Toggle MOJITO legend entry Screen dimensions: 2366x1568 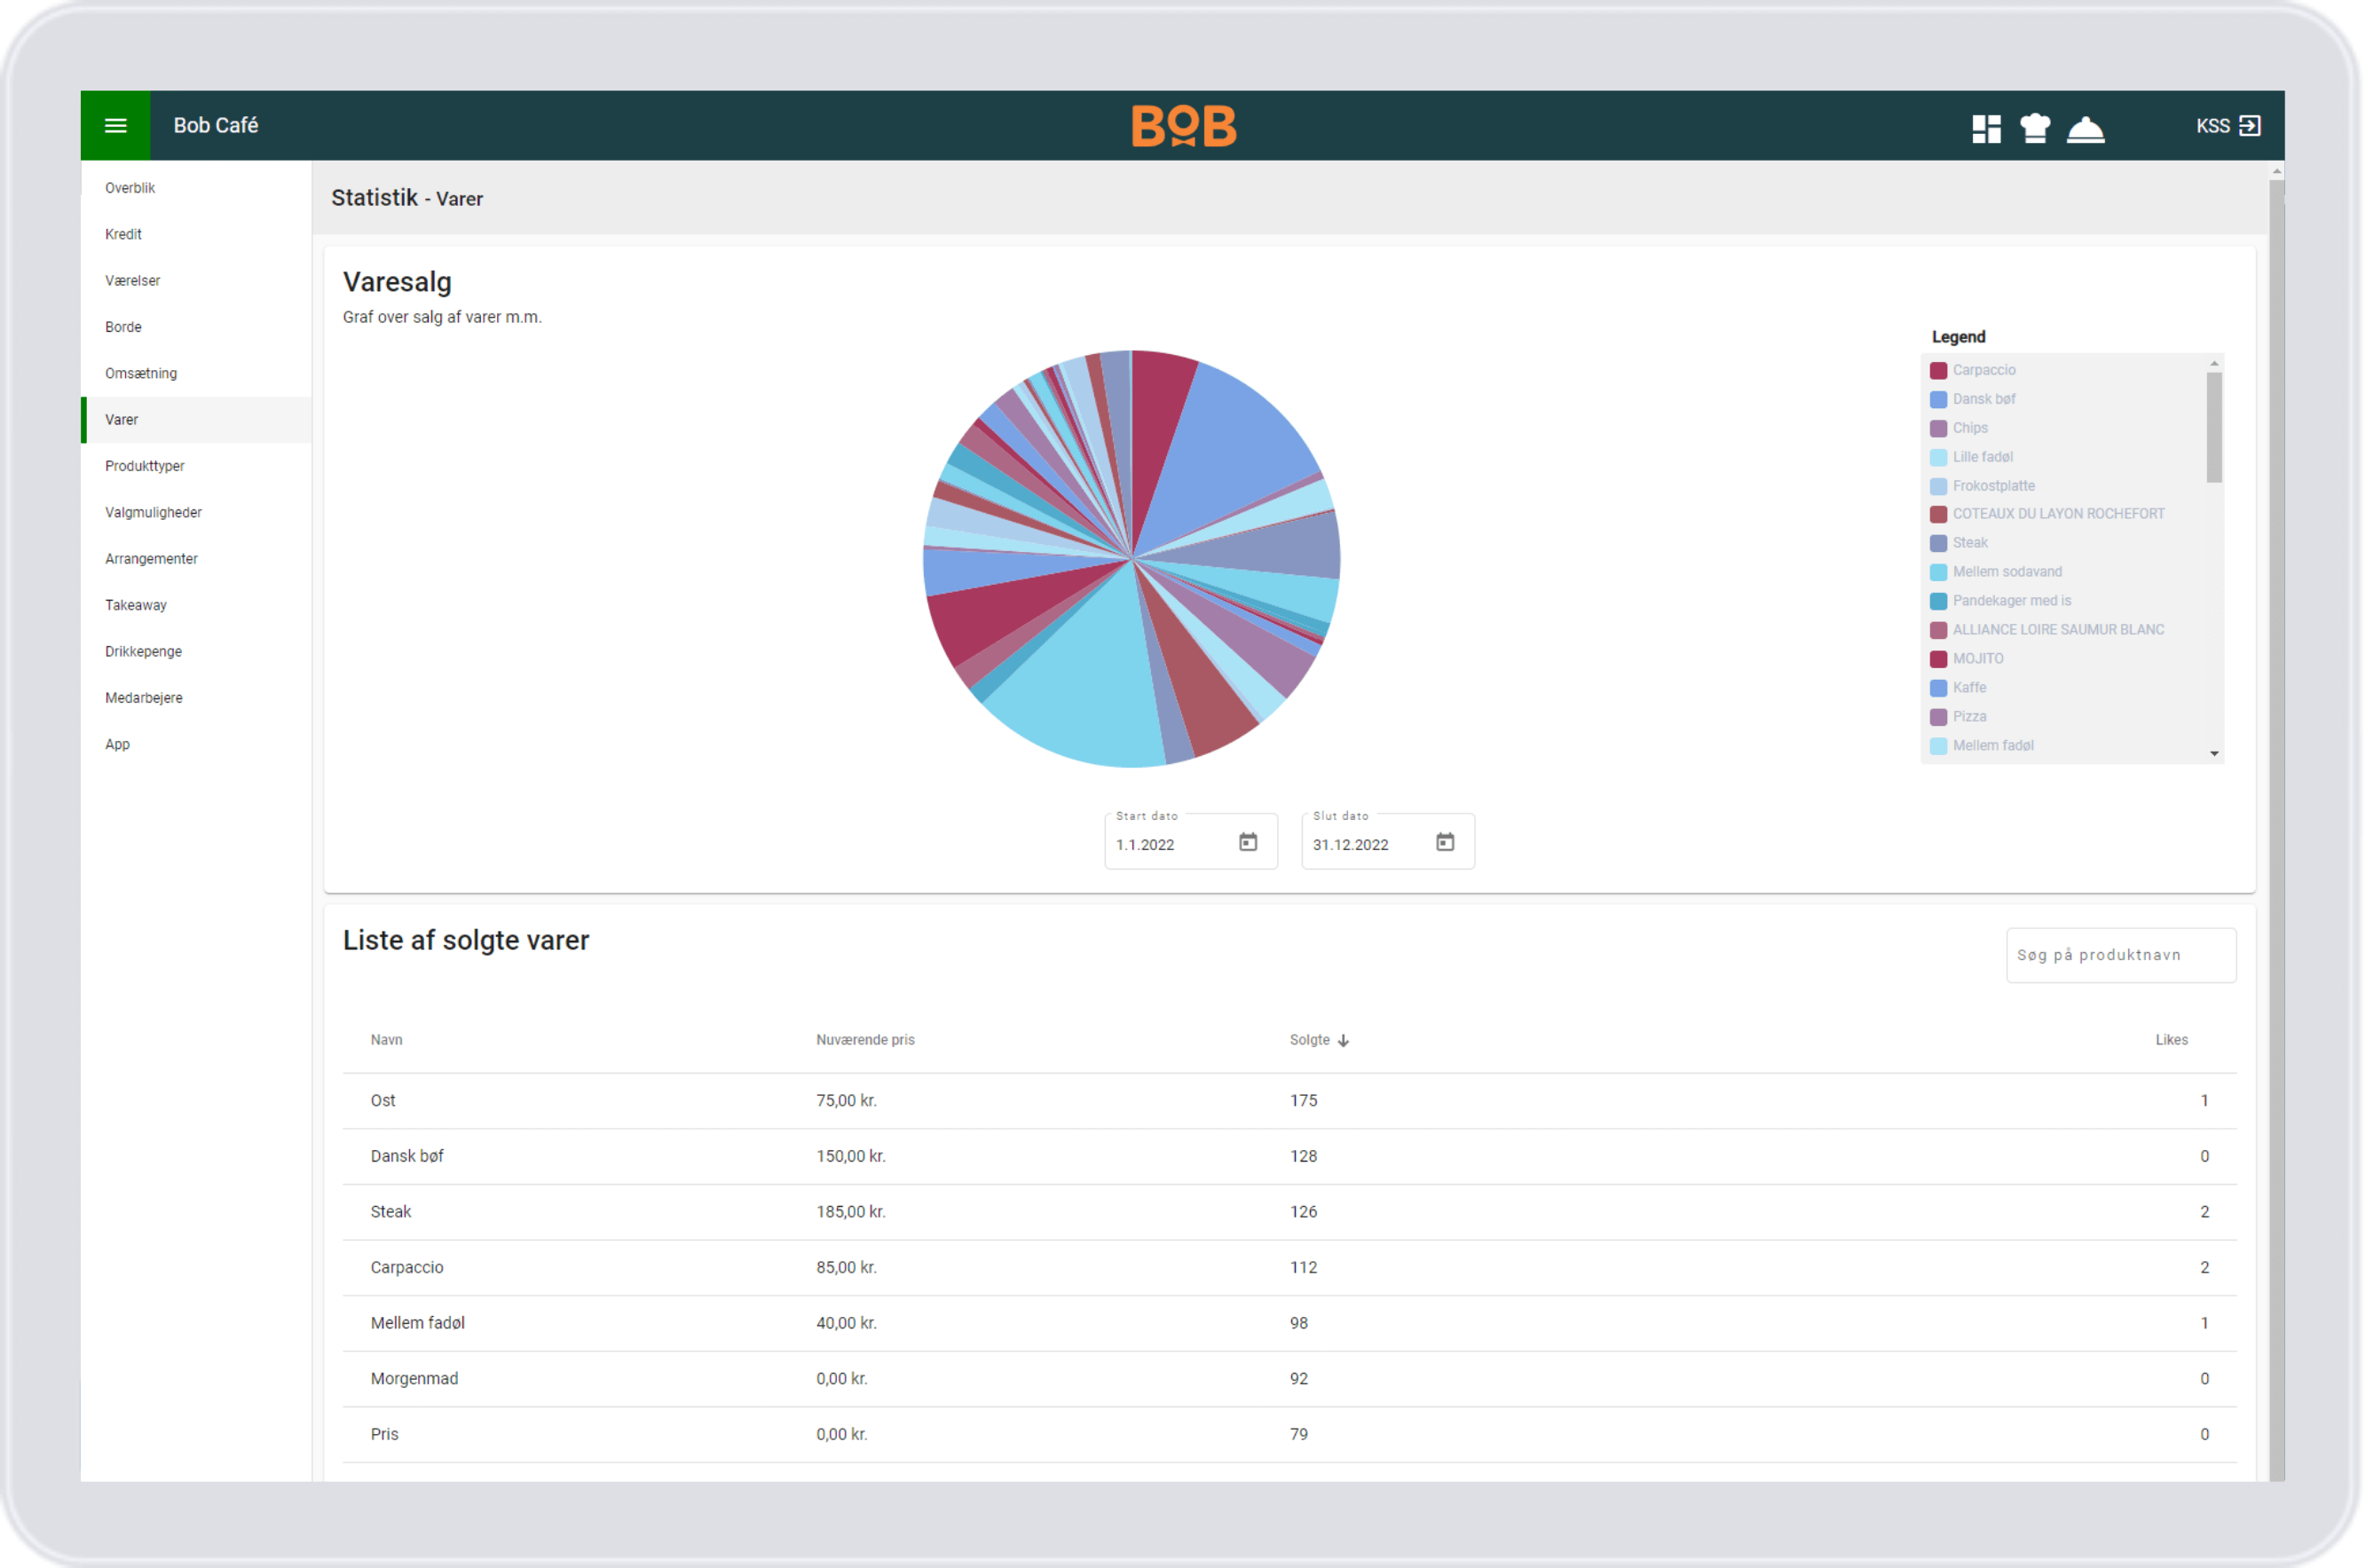(1977, 659)
